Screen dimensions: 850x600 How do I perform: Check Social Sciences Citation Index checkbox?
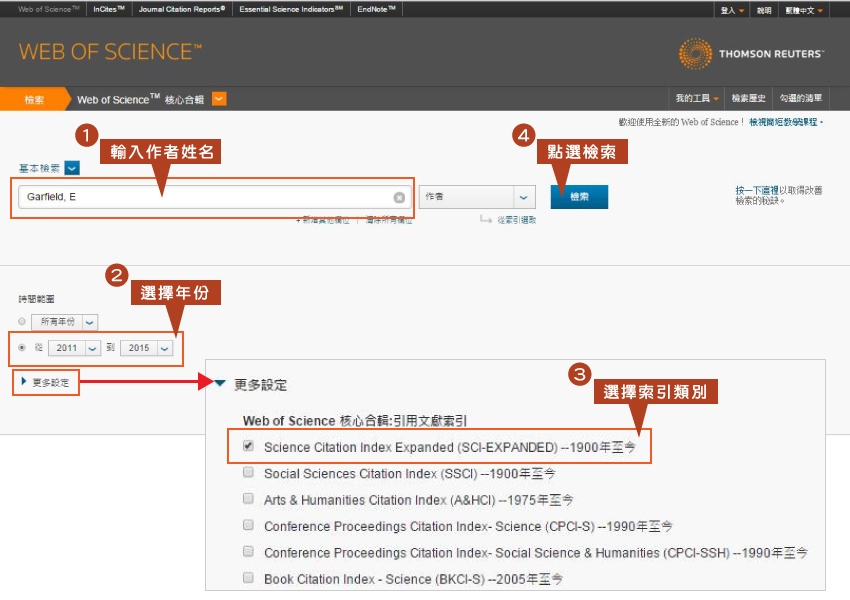point(248,472)
